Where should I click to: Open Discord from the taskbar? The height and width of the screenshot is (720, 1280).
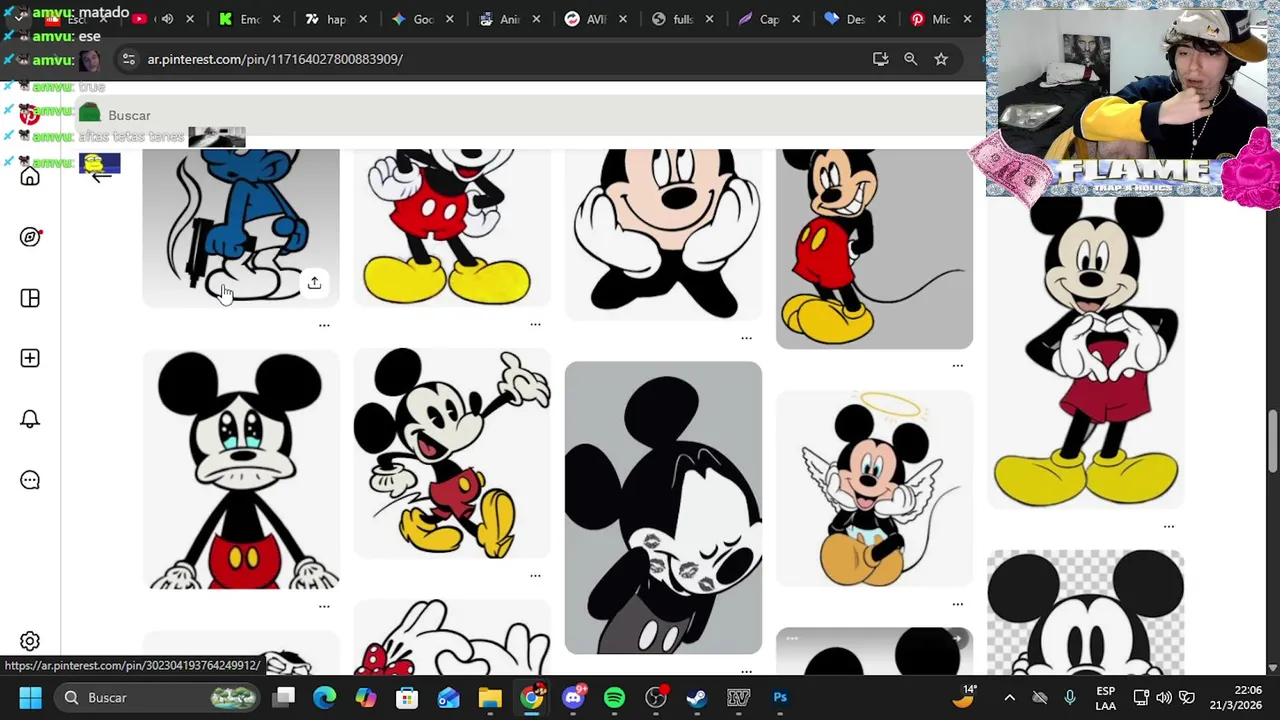pyautogui.click(x=573, y=697)
